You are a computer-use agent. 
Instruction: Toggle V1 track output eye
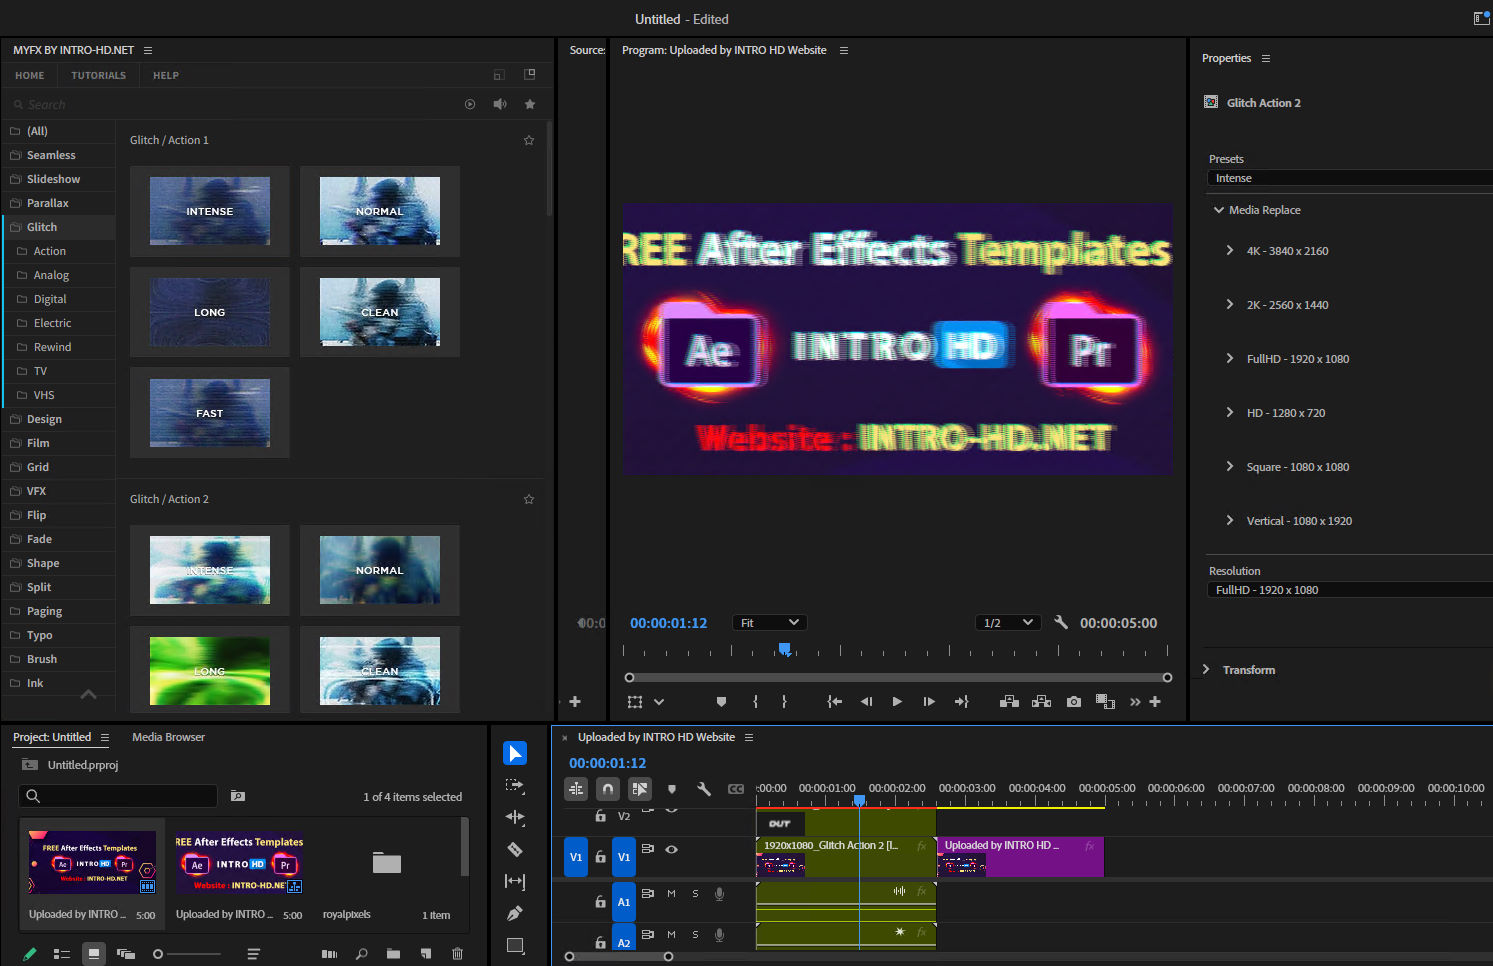click(672, 849)
